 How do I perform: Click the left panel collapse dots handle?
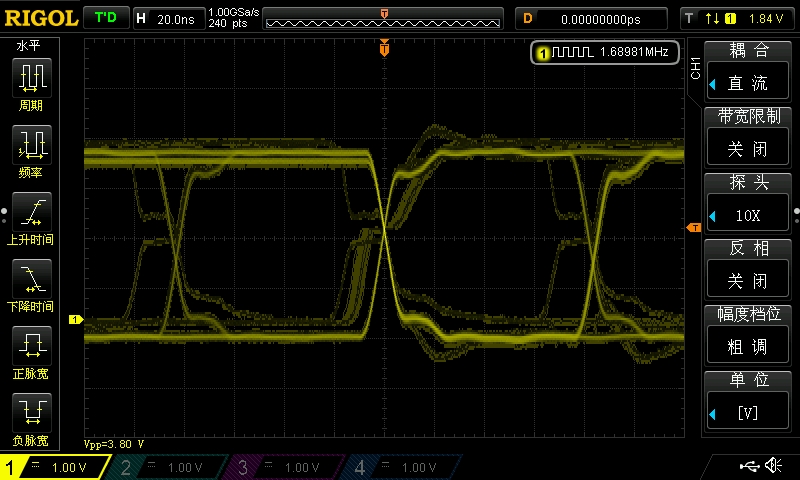pos(4,215)
